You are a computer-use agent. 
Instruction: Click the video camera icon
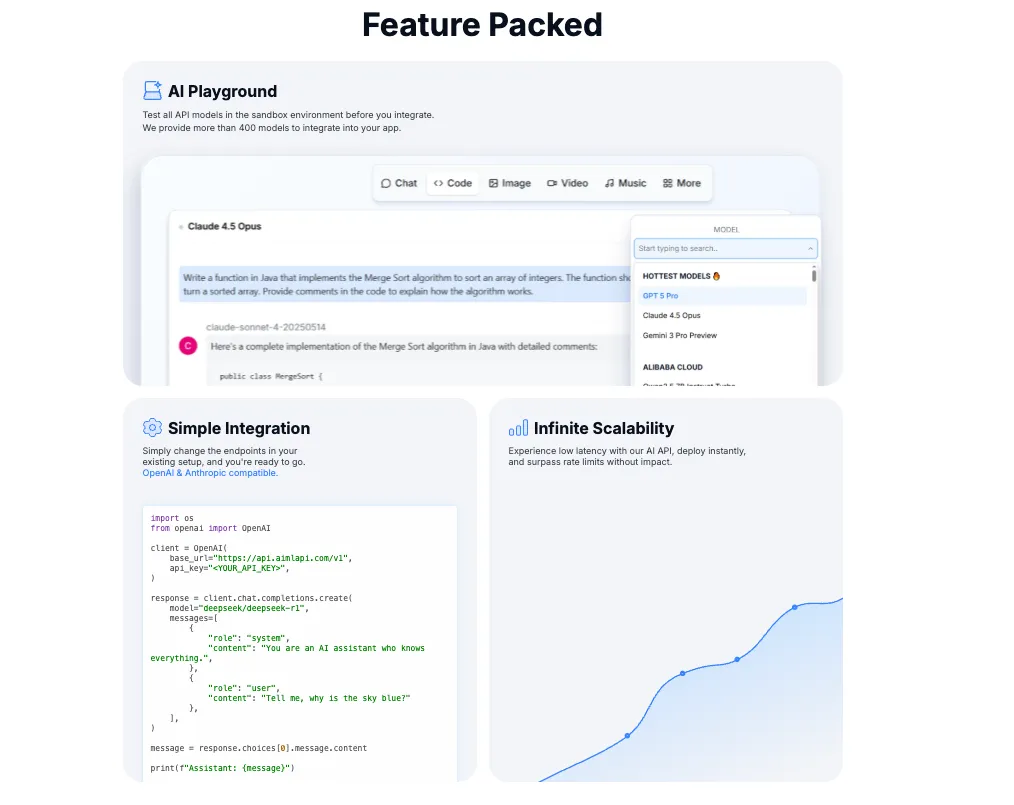(552, 183)
